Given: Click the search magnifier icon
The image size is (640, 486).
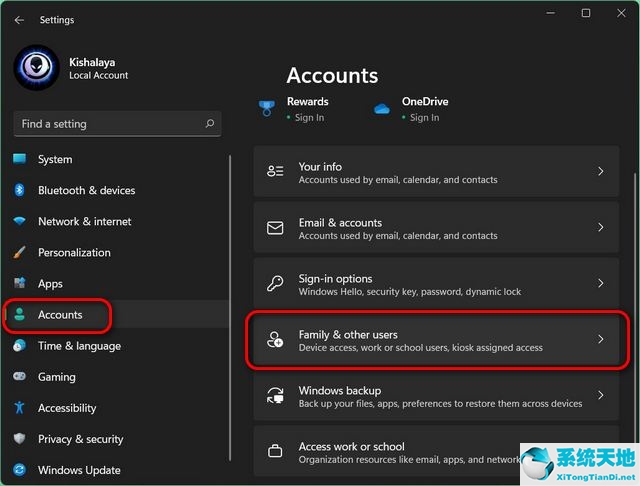Looking at the screenshot, I should pos(210,123).
